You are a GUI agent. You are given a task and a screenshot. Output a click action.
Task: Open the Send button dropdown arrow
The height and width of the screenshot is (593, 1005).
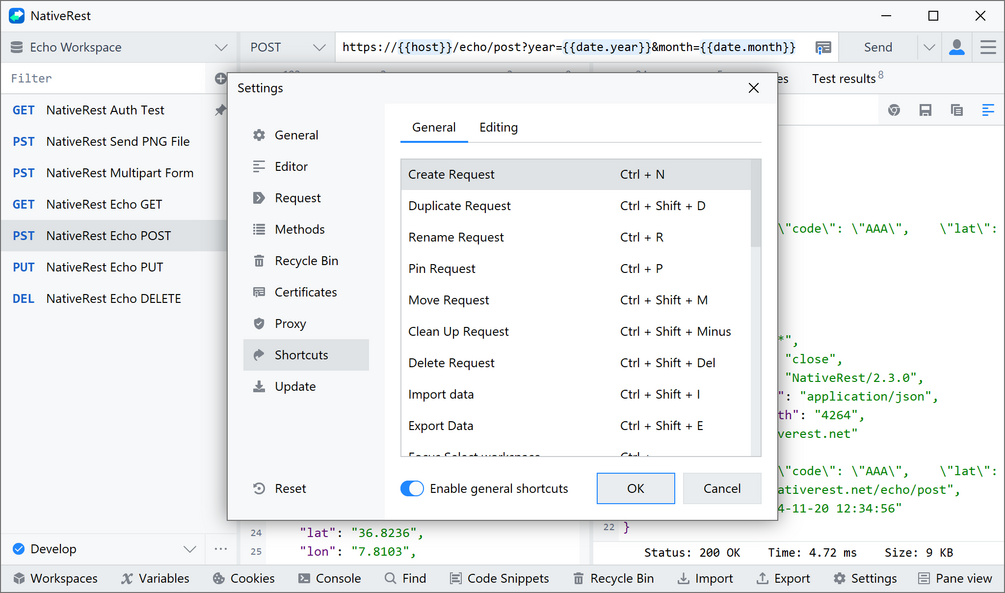pyautogui.click(x=929, y=47)
